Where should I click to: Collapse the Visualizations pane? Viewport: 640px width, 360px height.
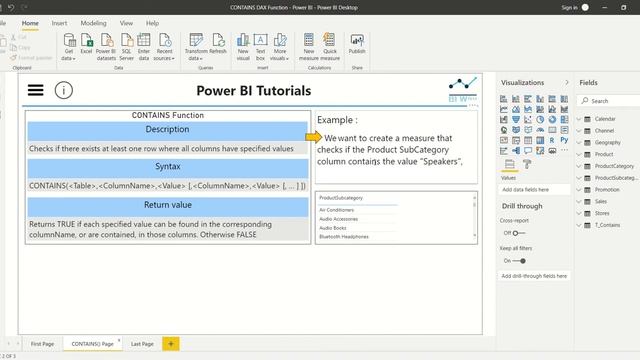[x=567, y=82]
